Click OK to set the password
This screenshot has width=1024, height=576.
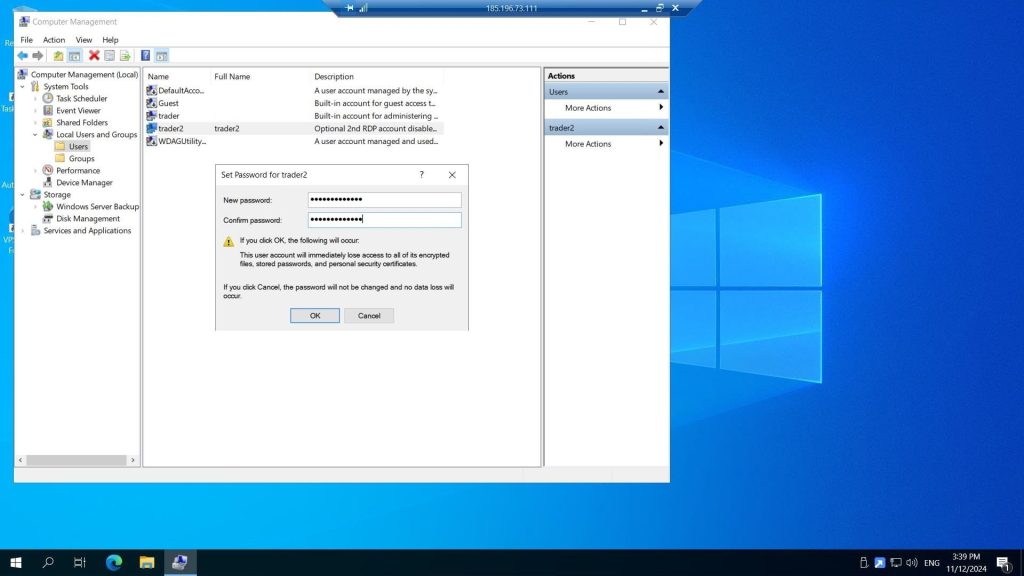point(315,315)
